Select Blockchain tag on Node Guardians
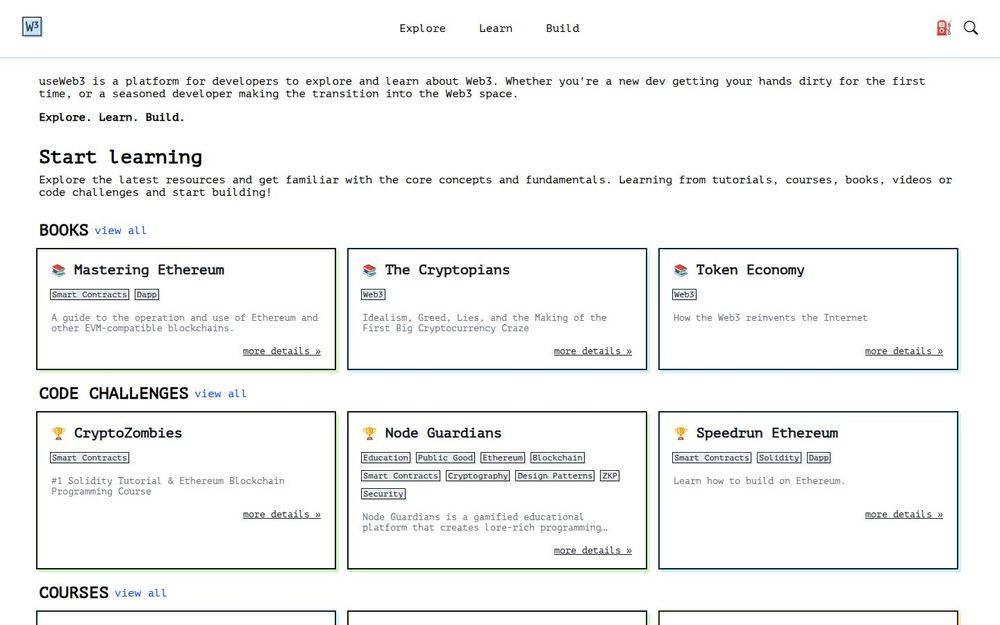The height and width of the screenshot is (625, 1000). click(557, 458)
